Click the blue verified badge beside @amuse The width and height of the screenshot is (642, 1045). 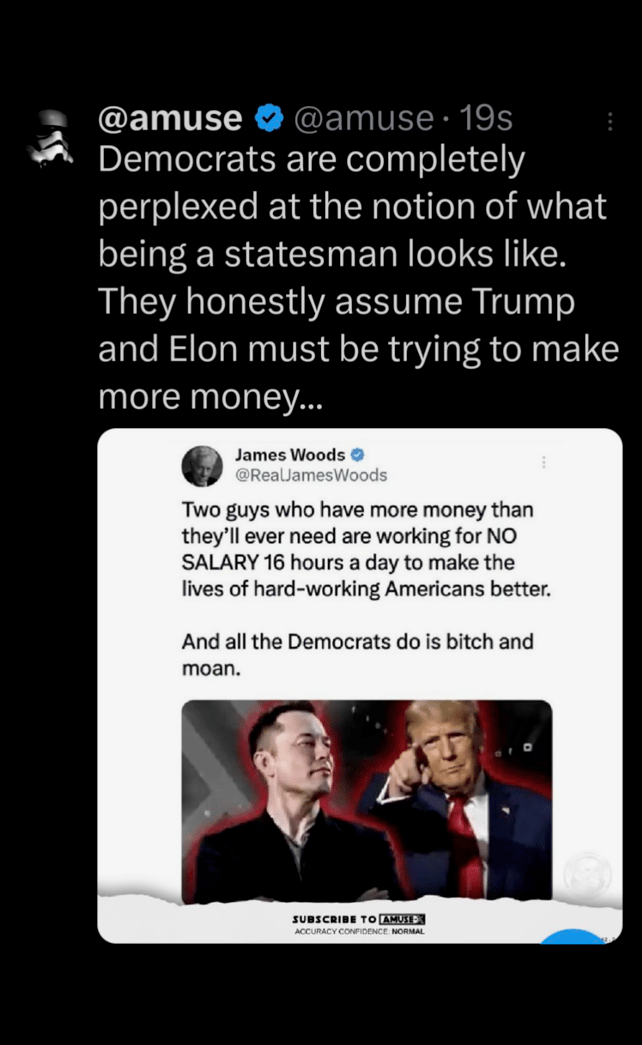pyautogui.click(x=269, y=119)
